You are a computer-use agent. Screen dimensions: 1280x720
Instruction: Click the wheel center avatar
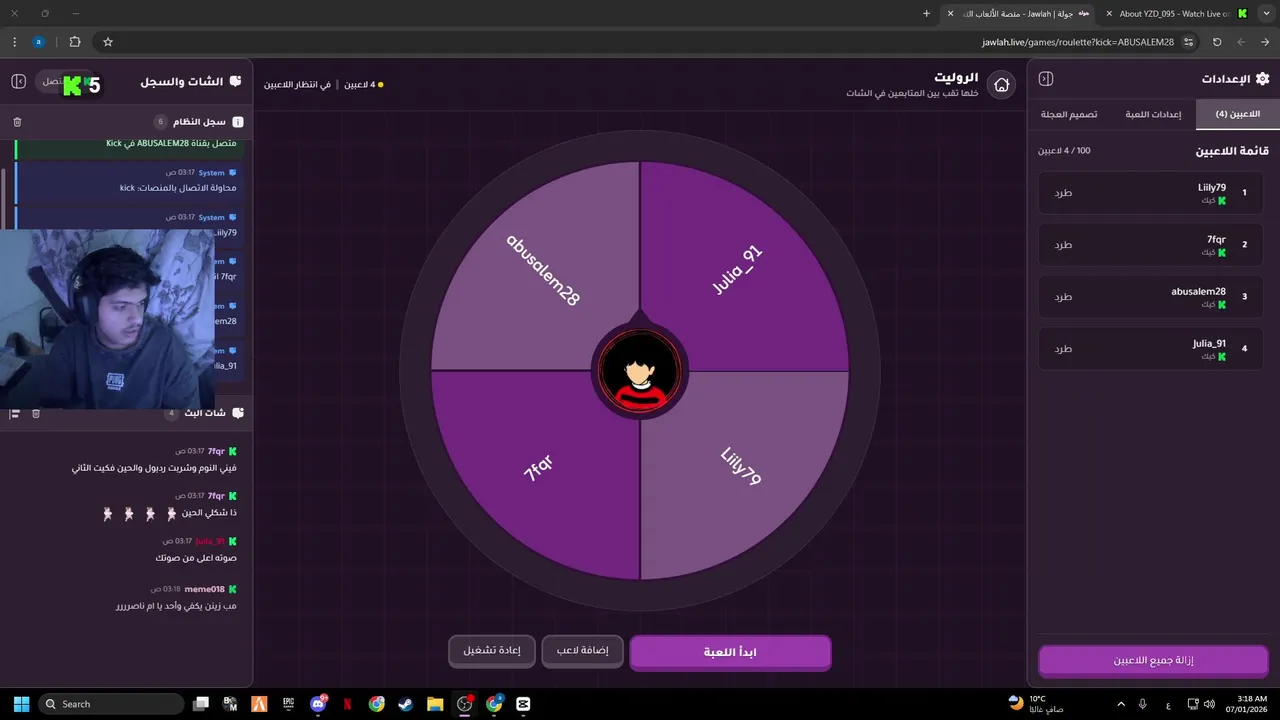(640, 372)
